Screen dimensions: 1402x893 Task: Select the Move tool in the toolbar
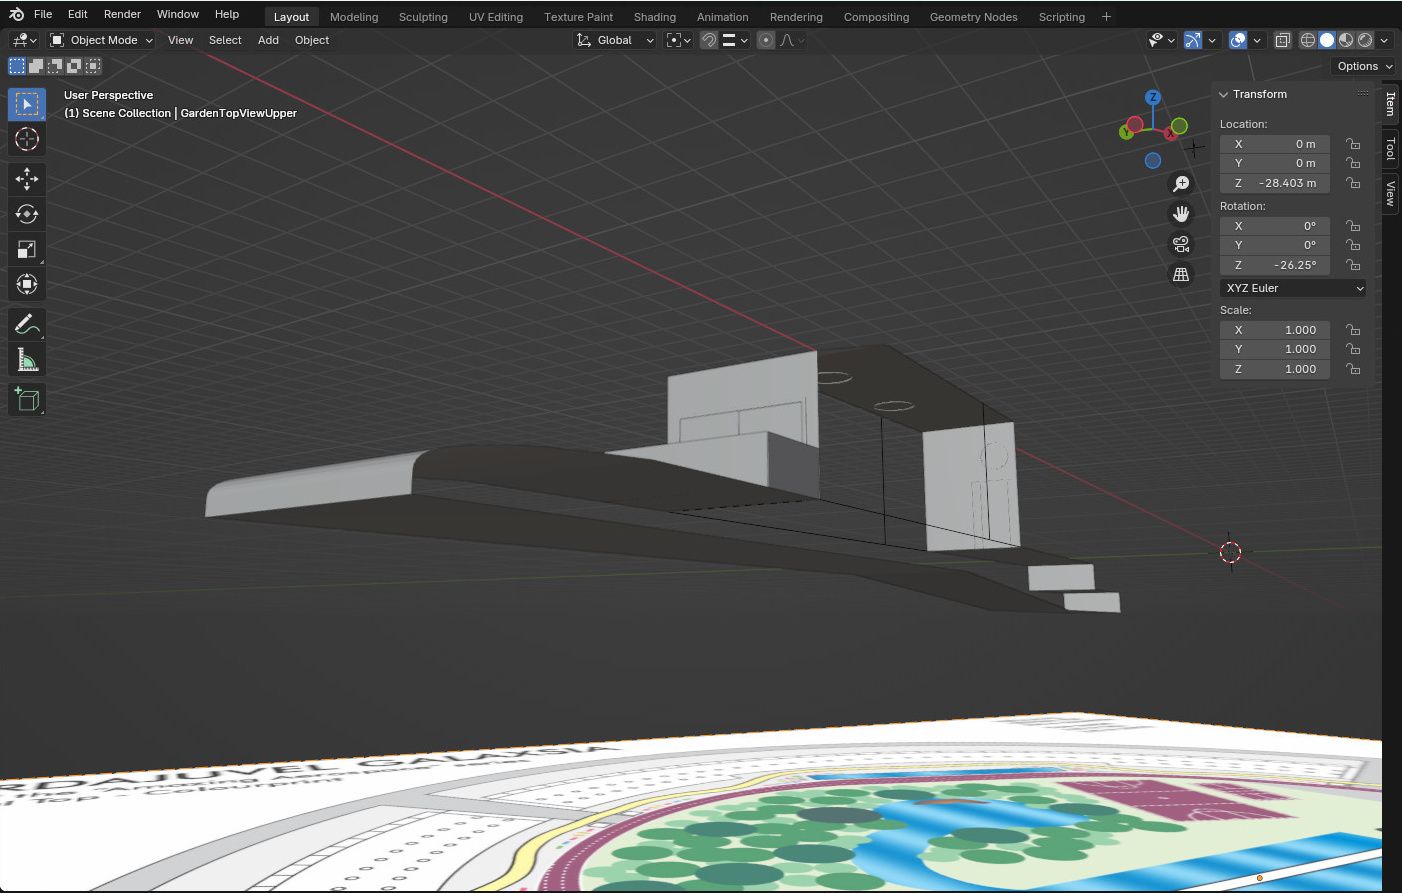[x=27, y=179]
